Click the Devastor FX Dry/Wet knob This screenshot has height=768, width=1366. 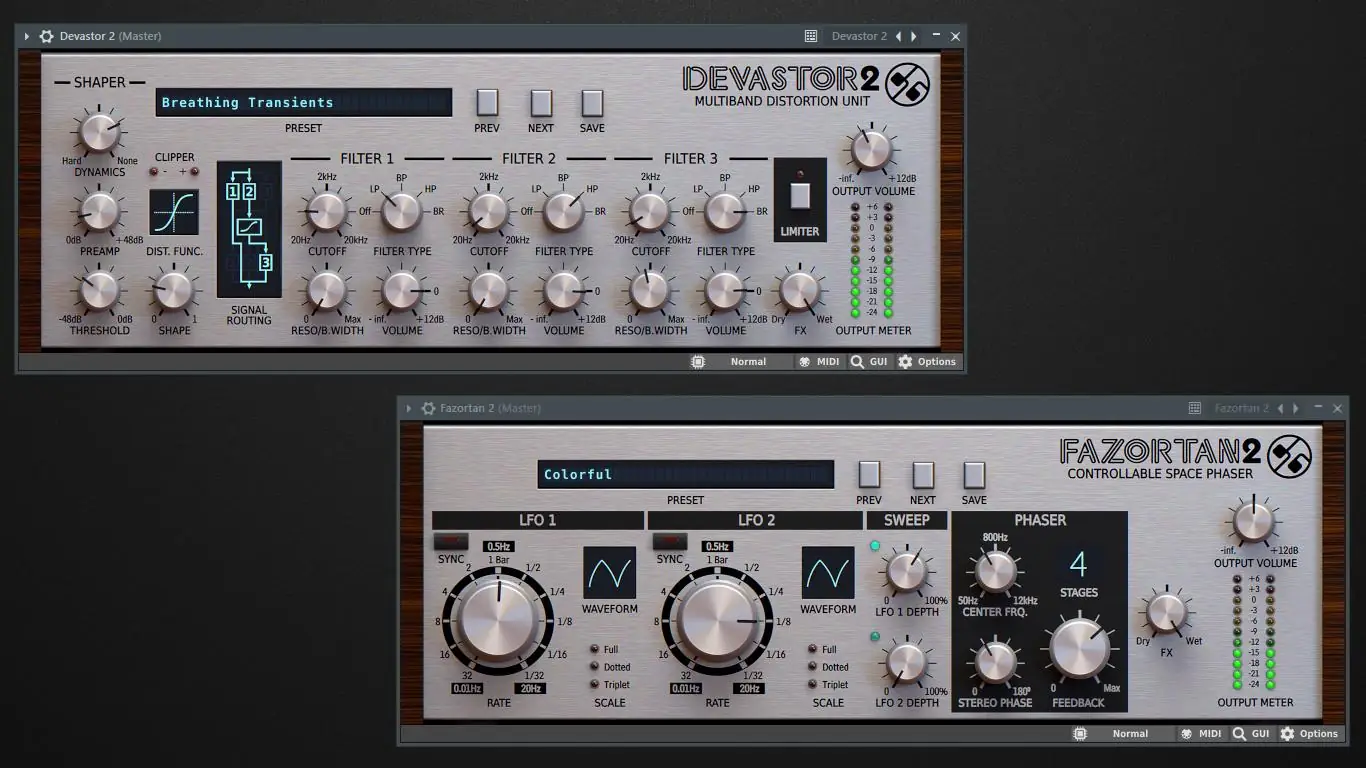(800, 291)
